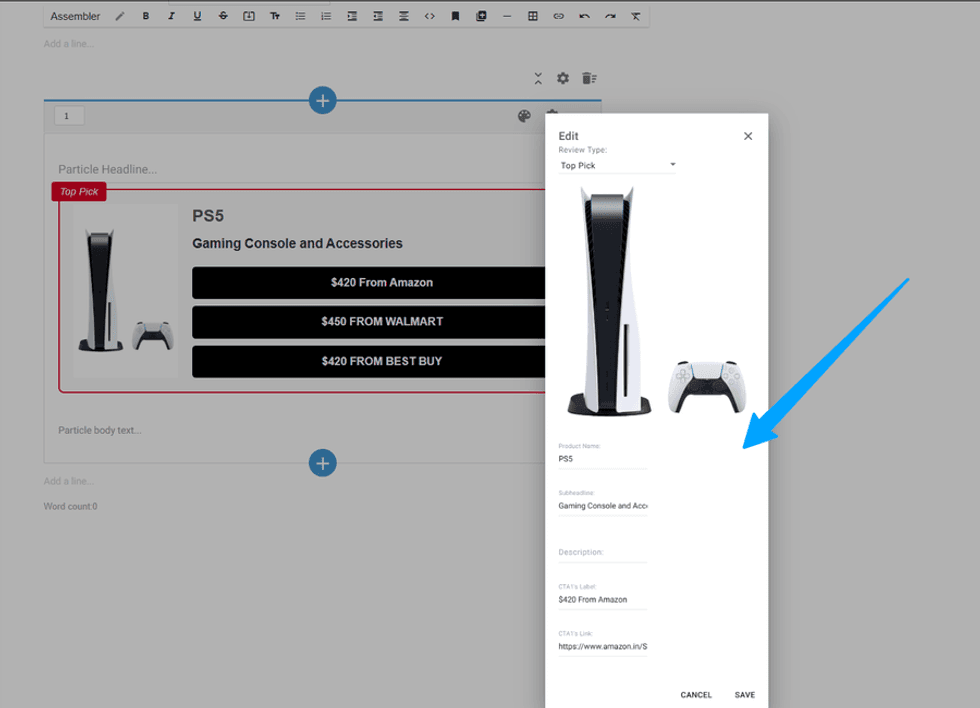Click the bottom 'Add a line...' placeholder
The height and width of the screenshot is (708, 980).
pyautogui.click(x=69, y=481)
